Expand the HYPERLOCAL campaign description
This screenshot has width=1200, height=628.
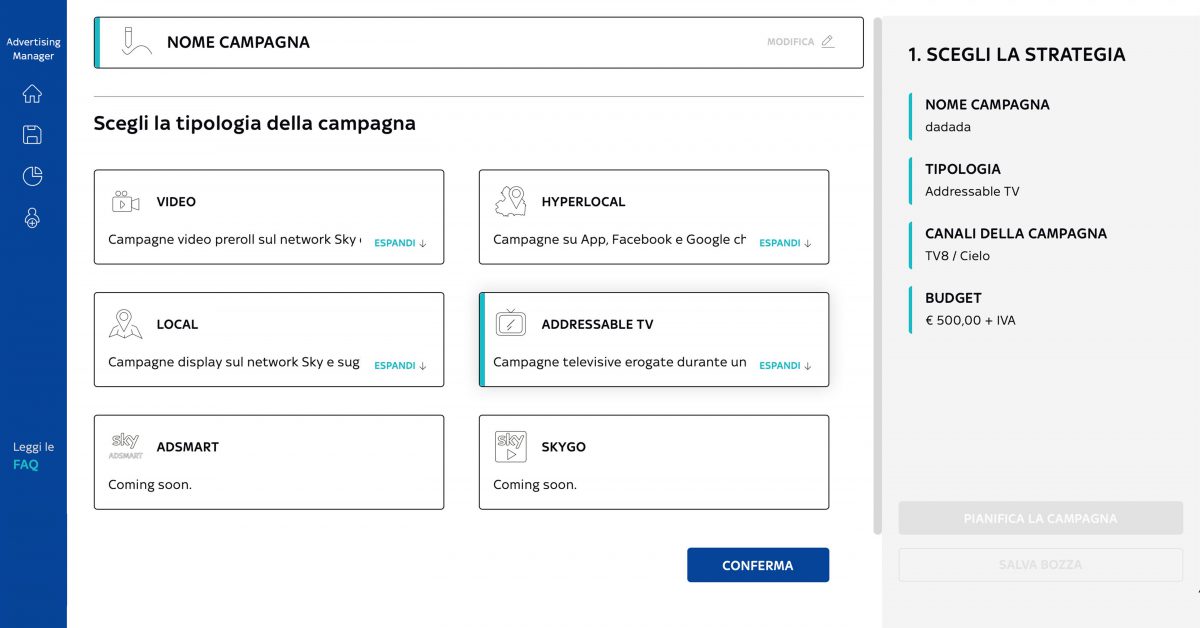pyautogui.click(x=785, y=243)
